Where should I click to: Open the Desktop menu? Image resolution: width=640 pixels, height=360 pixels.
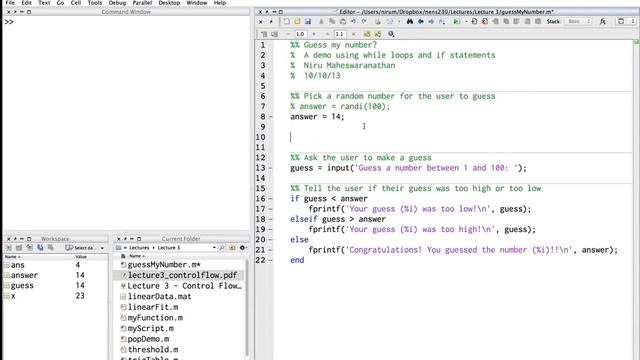(x=169, y=3)
